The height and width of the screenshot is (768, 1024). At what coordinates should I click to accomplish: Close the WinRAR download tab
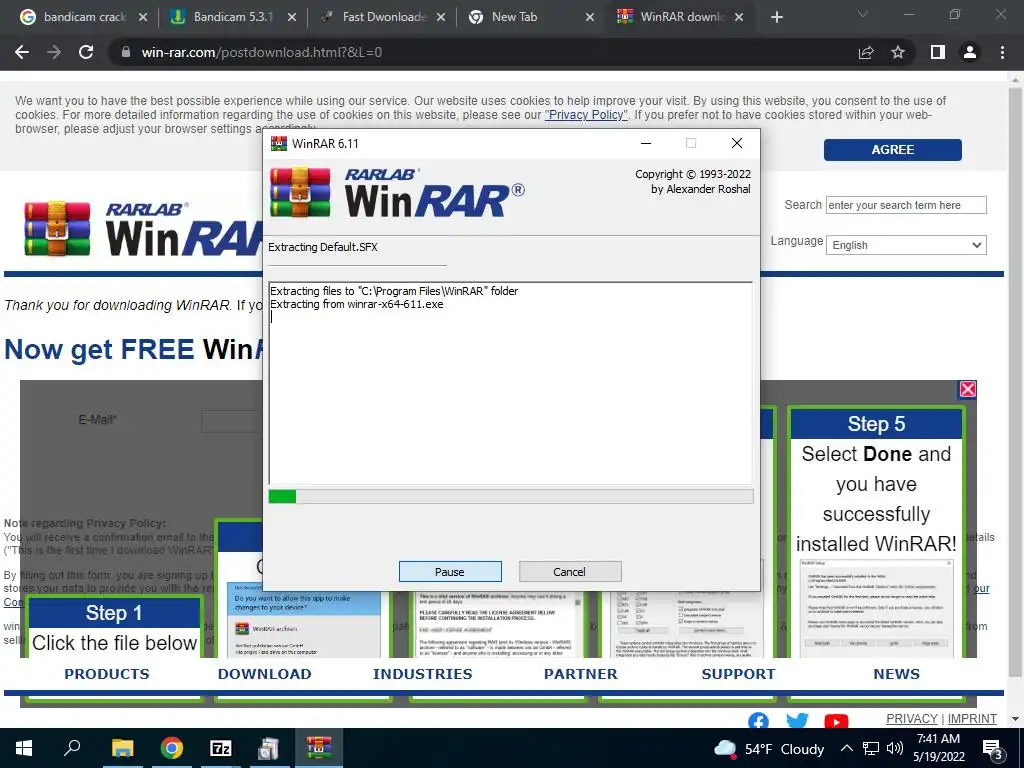(739, 17)
